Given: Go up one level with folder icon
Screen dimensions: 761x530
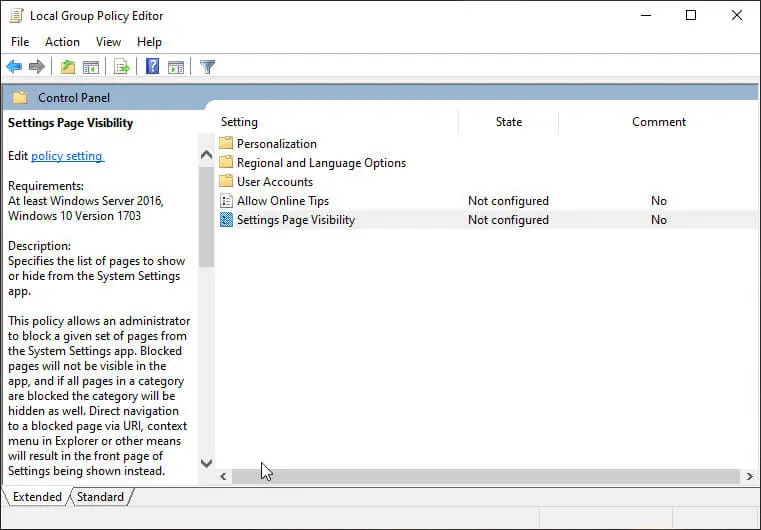Looking at the screenshot, I should pos(67,66).
